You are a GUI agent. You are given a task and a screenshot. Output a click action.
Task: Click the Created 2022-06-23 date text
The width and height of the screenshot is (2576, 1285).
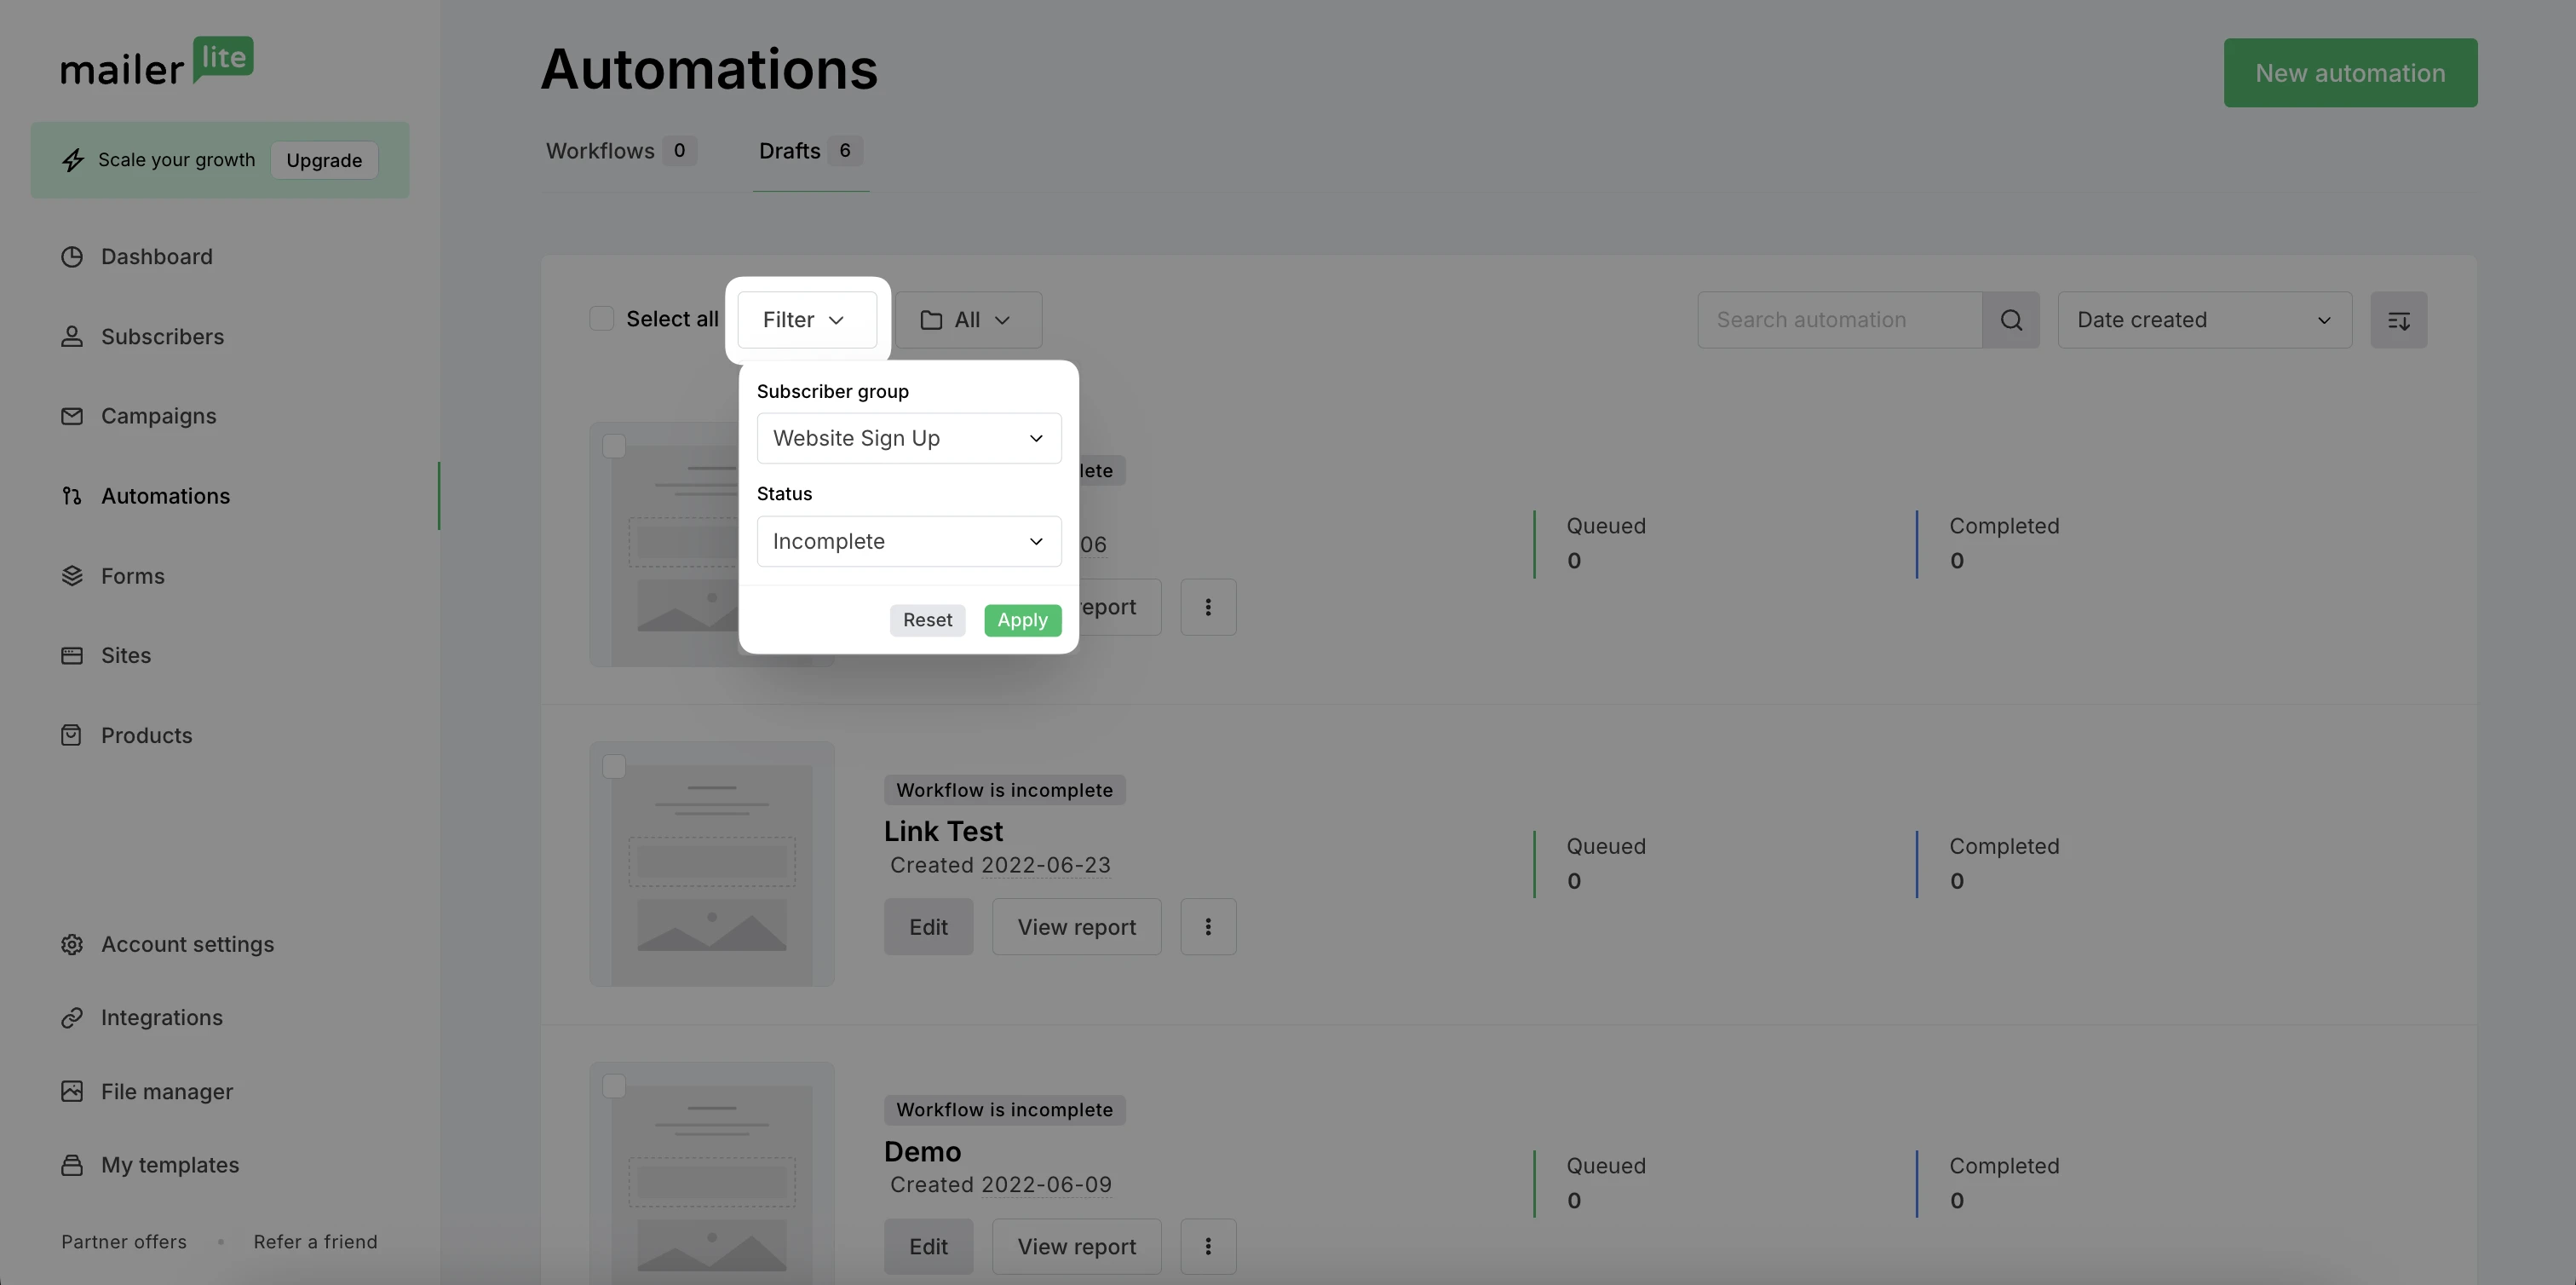click(1000, 866)
